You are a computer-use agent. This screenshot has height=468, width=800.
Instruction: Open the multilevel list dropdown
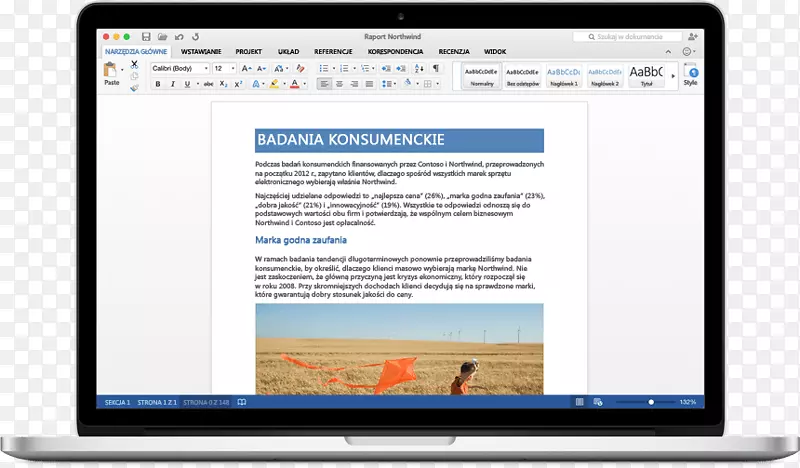click(373, 68)
